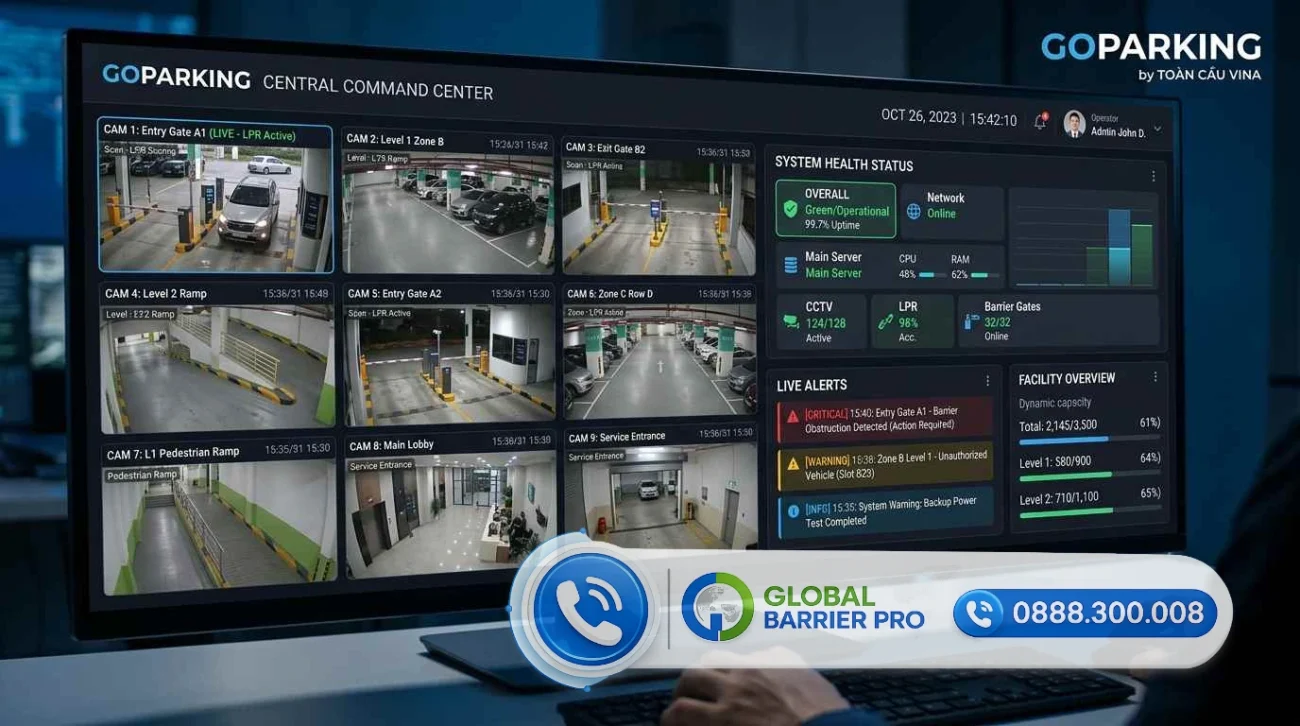Click the green shield icon beside OVERALL

pos(790,209)
